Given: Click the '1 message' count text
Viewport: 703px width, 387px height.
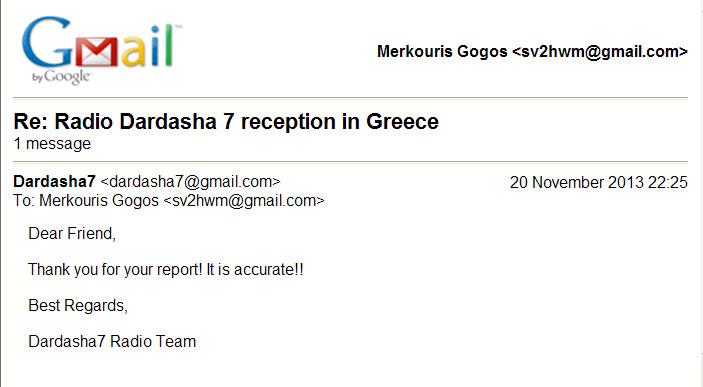Looking at the screenshot, I should coord(52,144).
